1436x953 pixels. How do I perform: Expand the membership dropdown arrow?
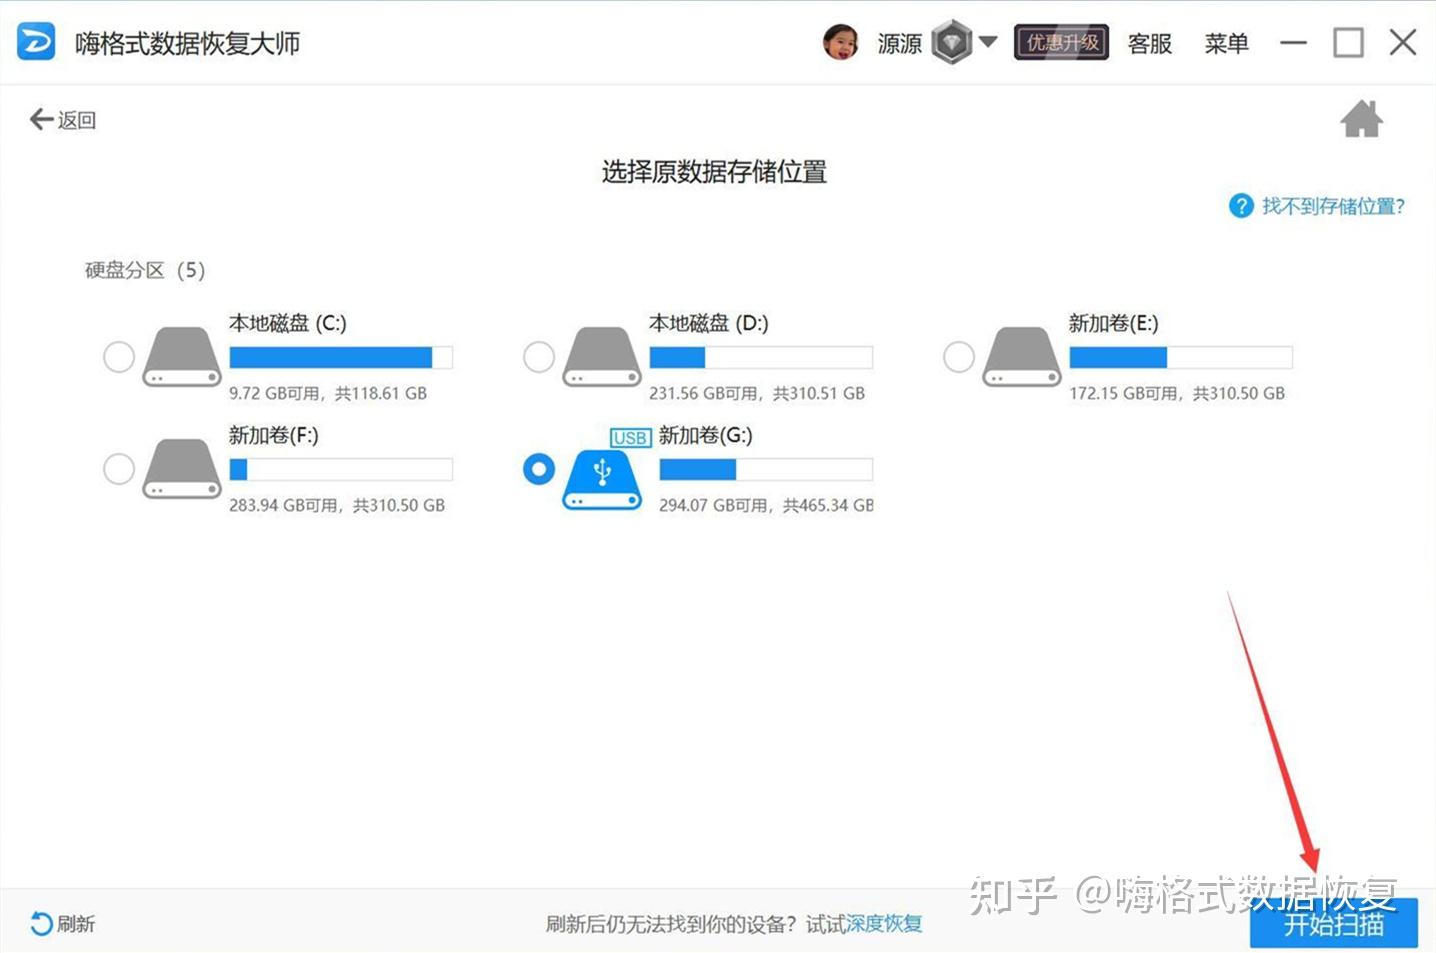click(x=989, y=42)
